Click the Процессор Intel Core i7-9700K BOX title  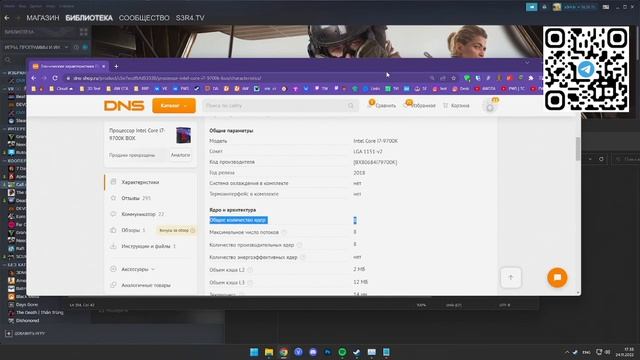(x=137, y=134)
